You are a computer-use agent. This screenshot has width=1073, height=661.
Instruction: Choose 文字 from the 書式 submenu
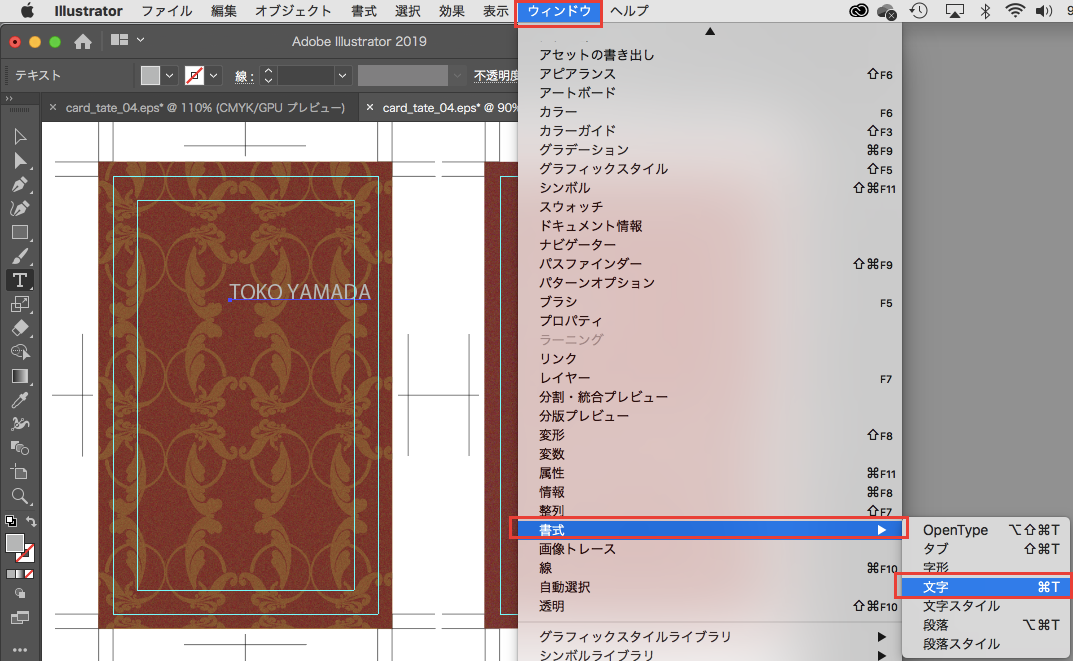[935, 587]
